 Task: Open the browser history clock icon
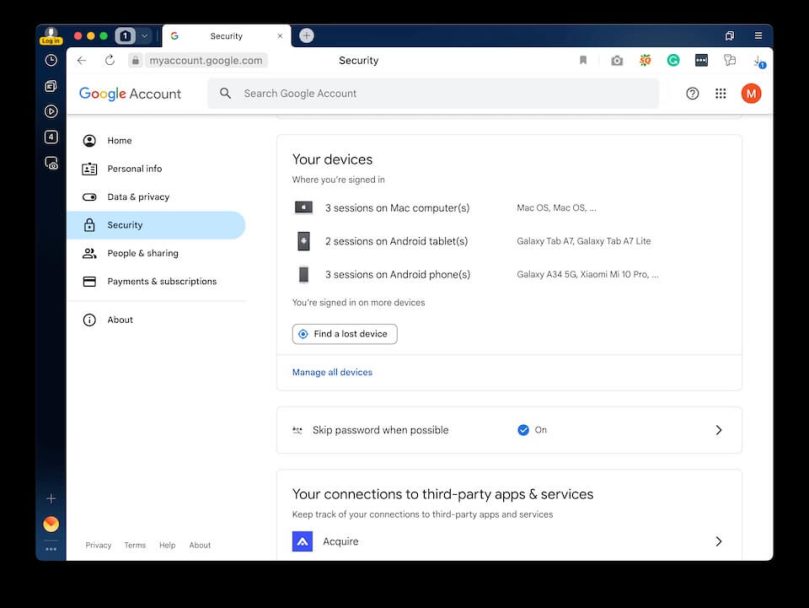[51, 61]
